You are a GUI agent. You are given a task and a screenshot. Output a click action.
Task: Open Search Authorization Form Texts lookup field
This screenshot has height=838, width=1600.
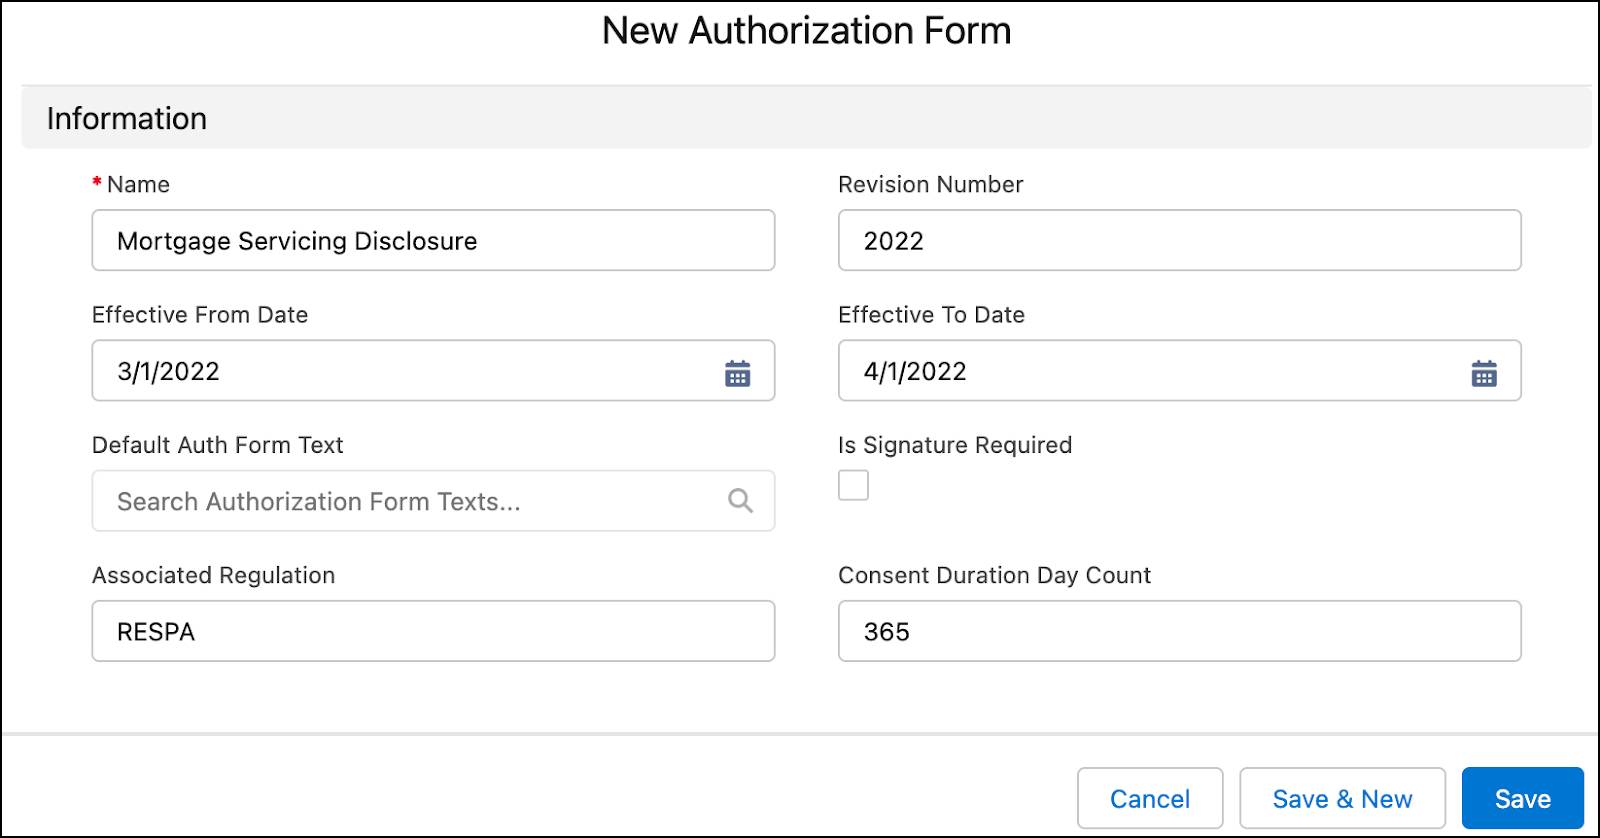433,501
